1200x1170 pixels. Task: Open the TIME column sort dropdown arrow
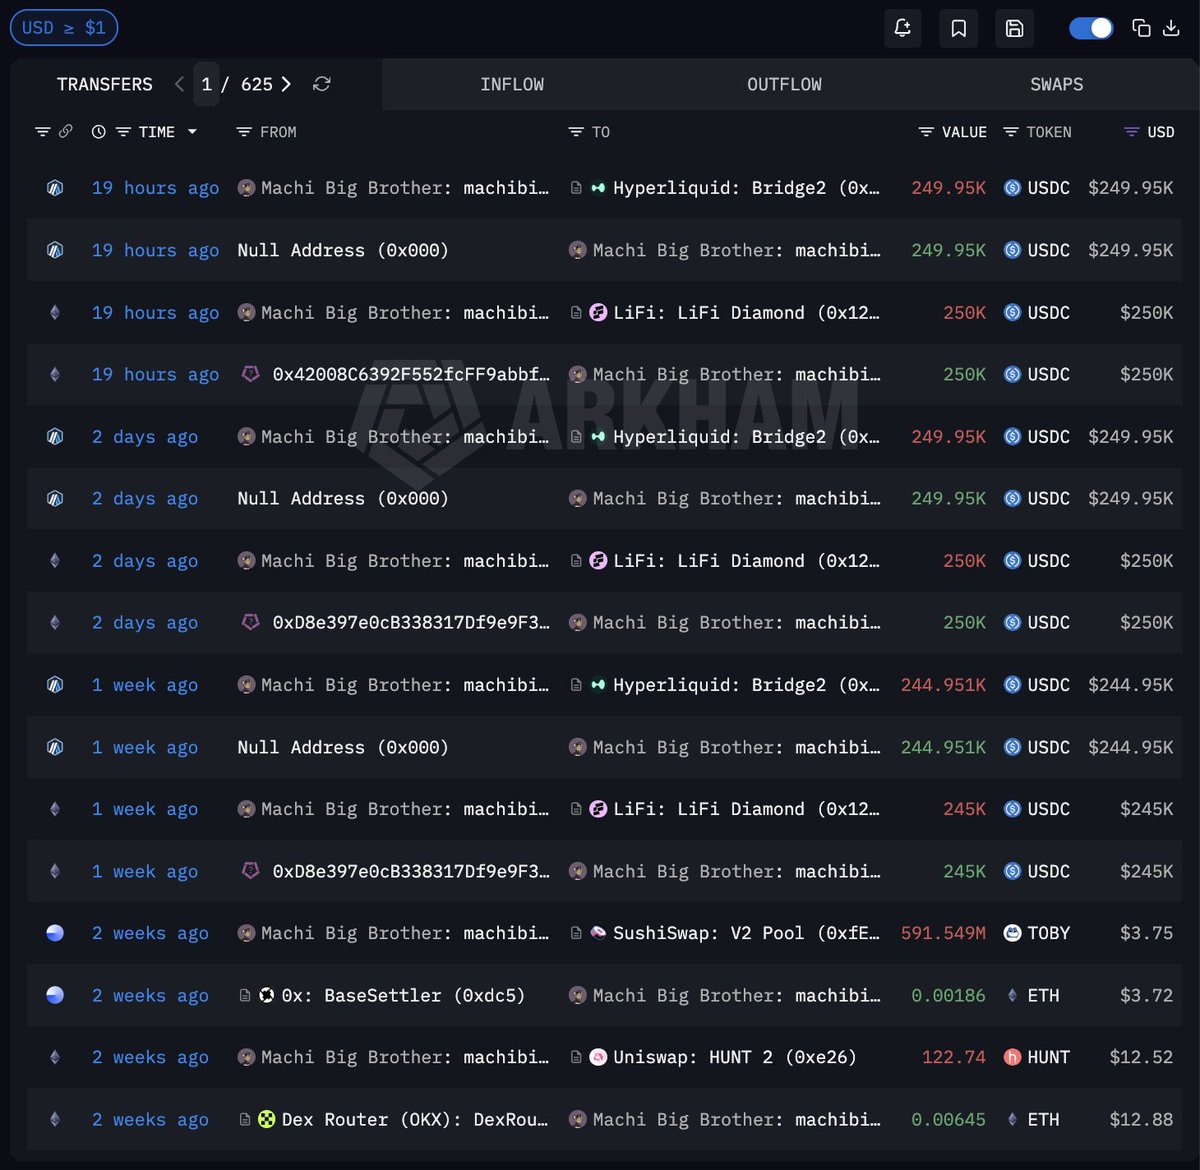(x=192, y=132)
